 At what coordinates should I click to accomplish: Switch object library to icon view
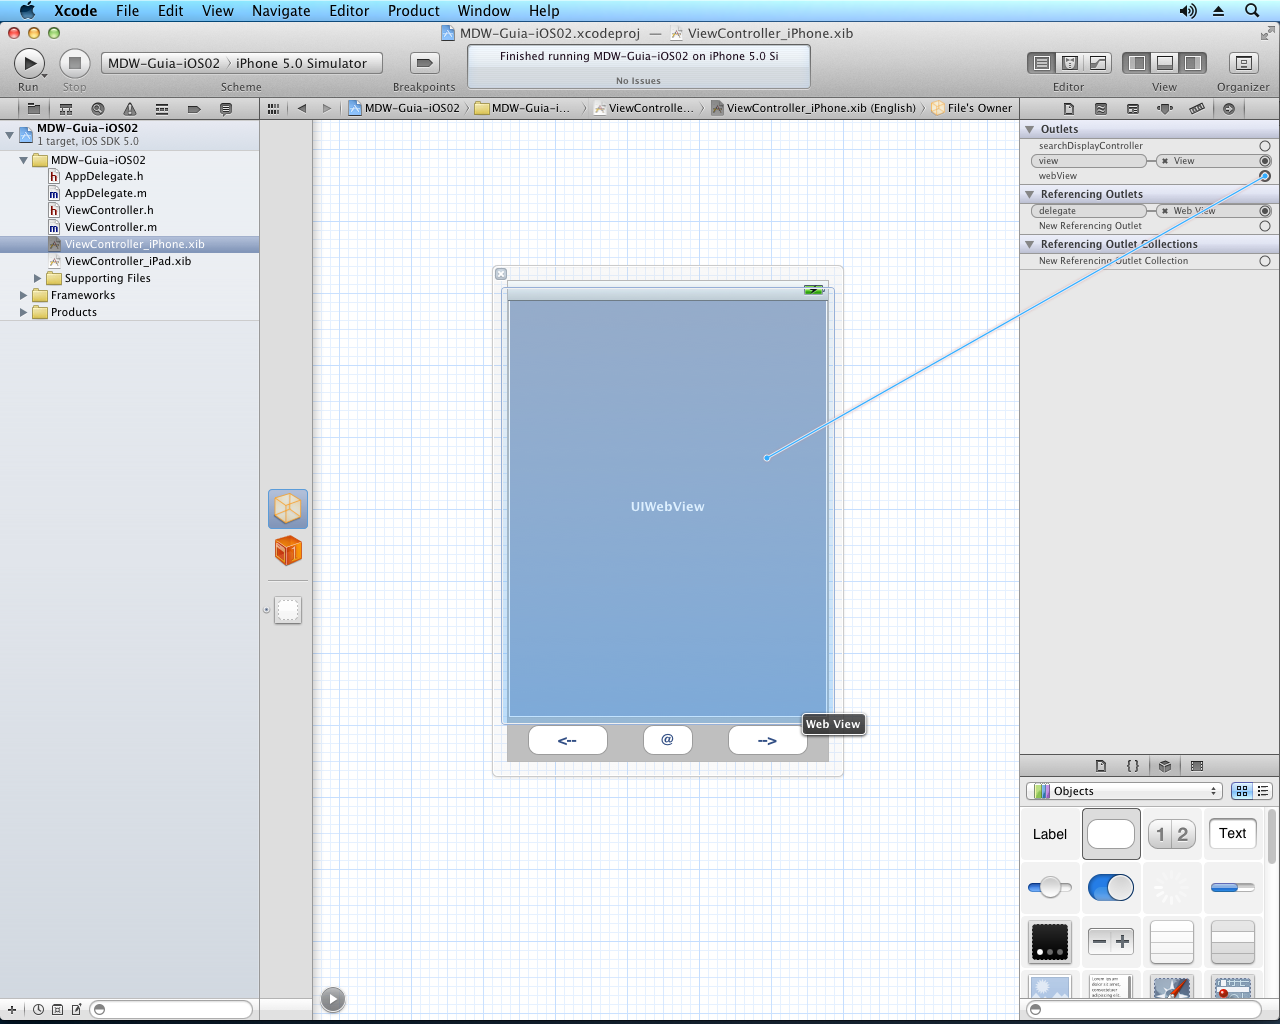pyautogui.click(x=1242, y=791)
